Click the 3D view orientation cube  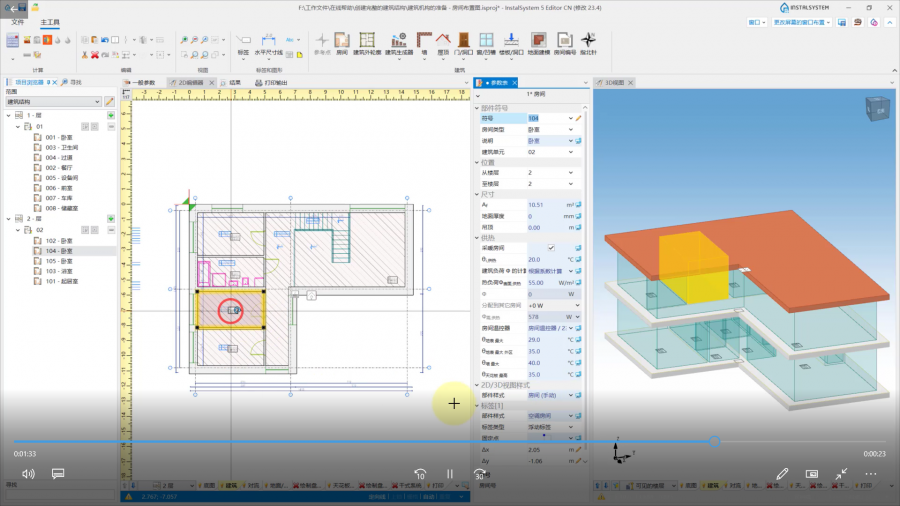tap(875, 107)
